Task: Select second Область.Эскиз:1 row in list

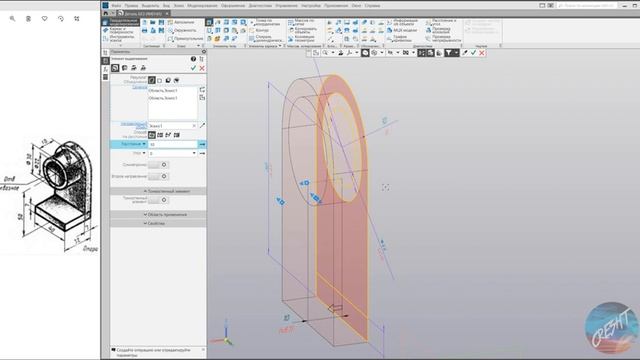Action: point(173,98)
